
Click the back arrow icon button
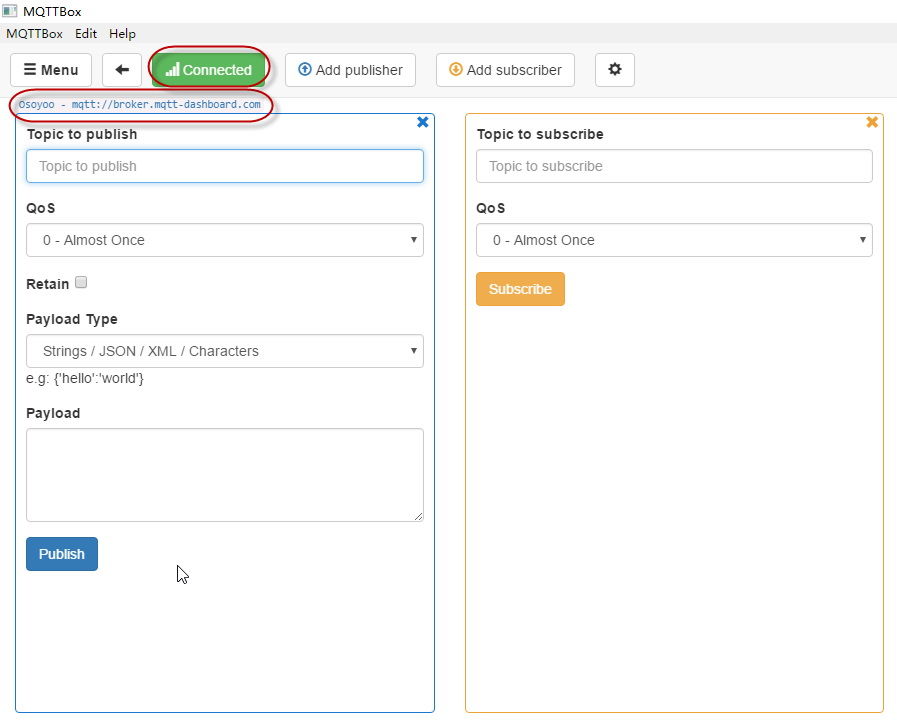pos(122,70)
